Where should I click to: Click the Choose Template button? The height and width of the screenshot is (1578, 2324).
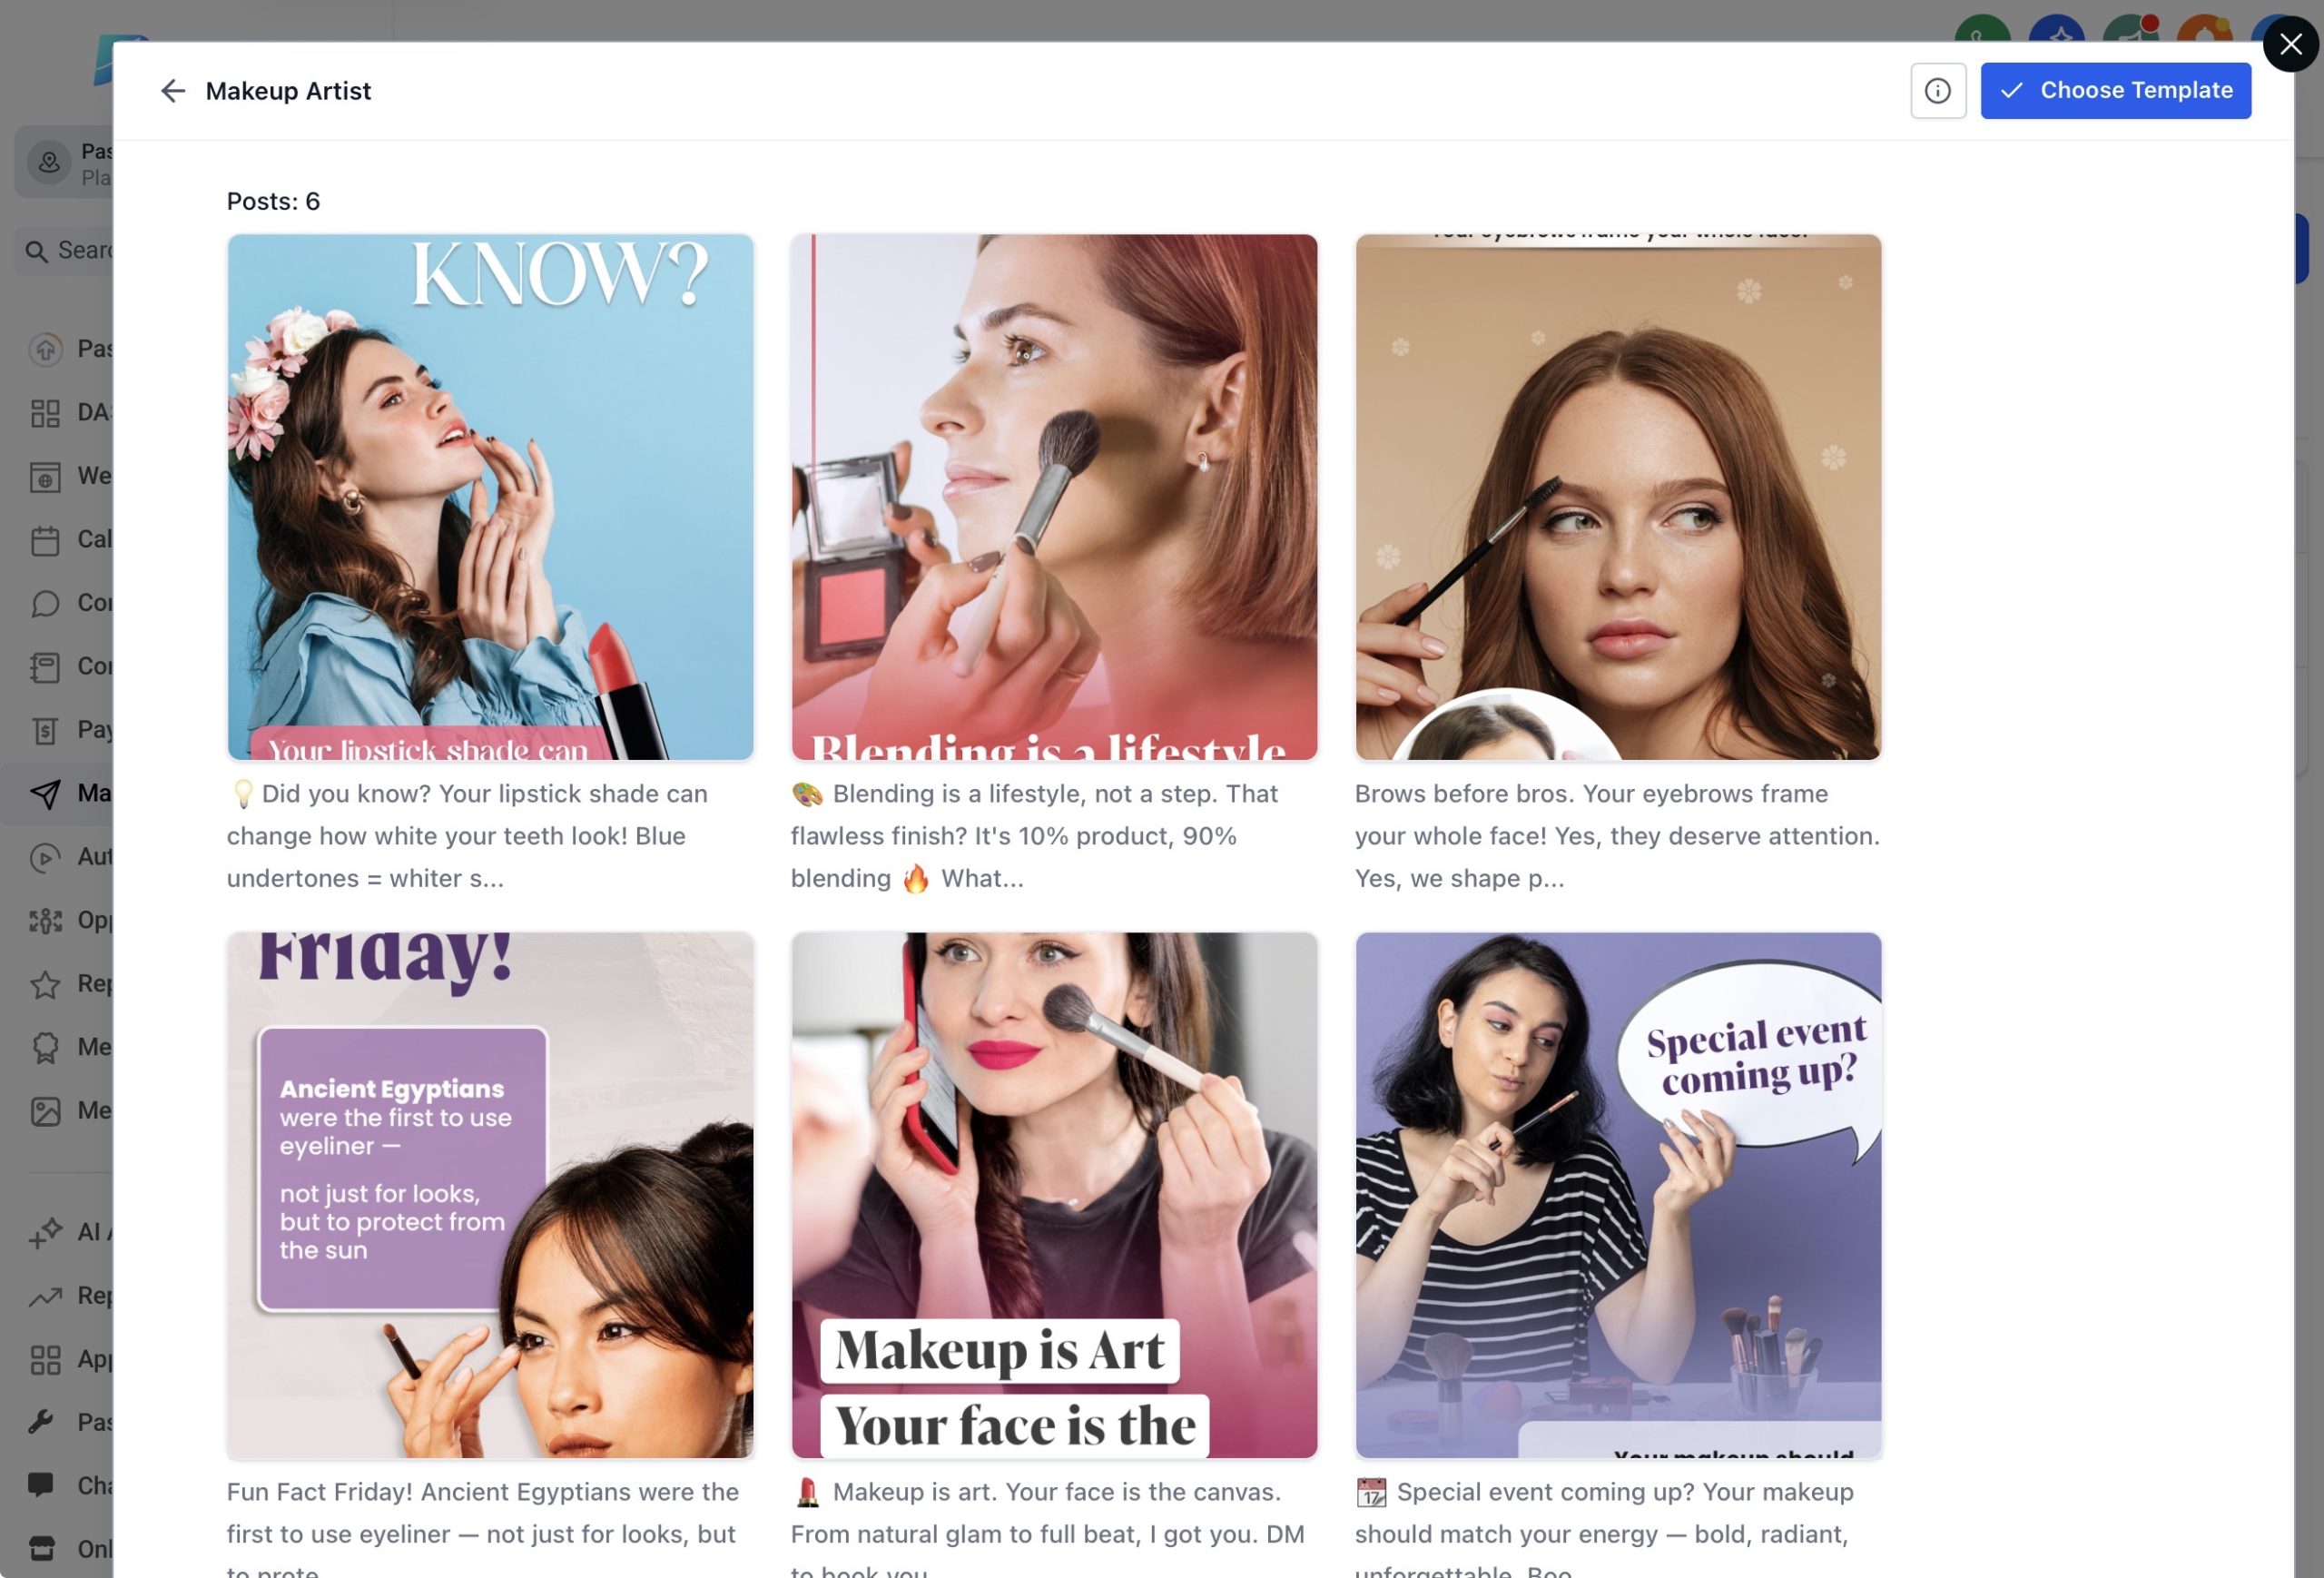coord(2115,91)
